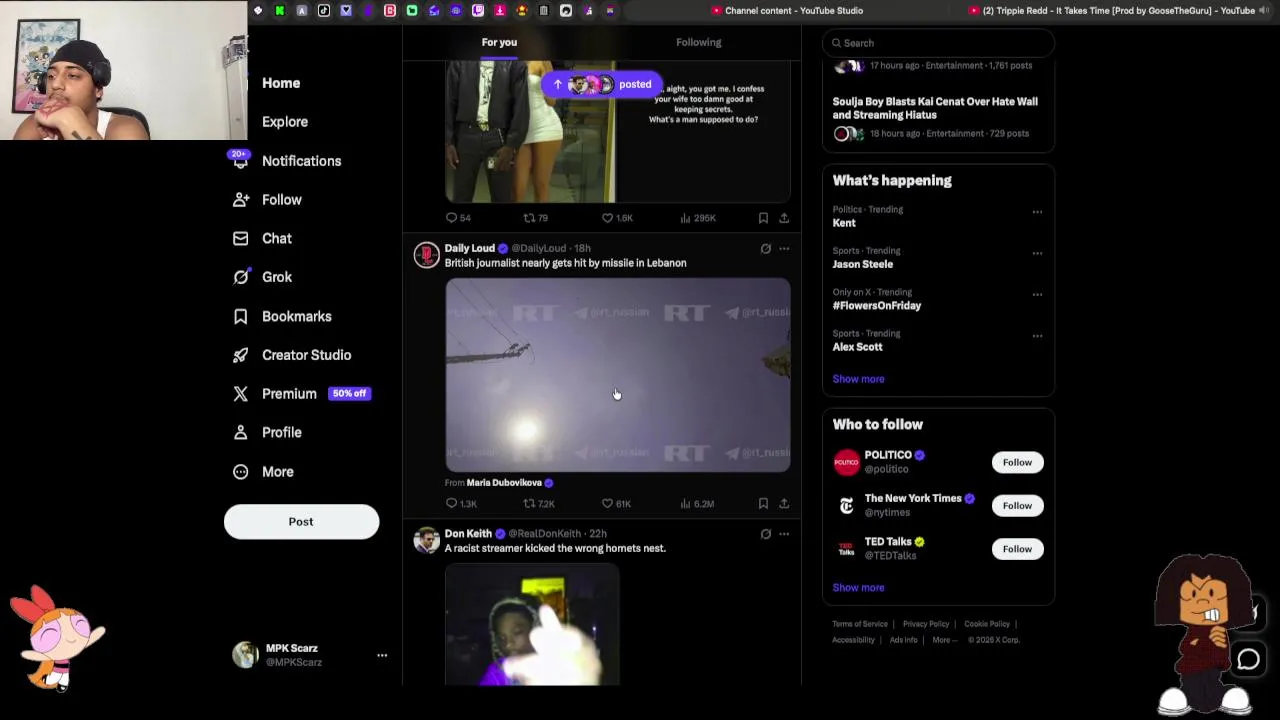This screenshot has width=1280, height=720.
Task: Play the Lebanon missile video
Action: click(617, 374)
